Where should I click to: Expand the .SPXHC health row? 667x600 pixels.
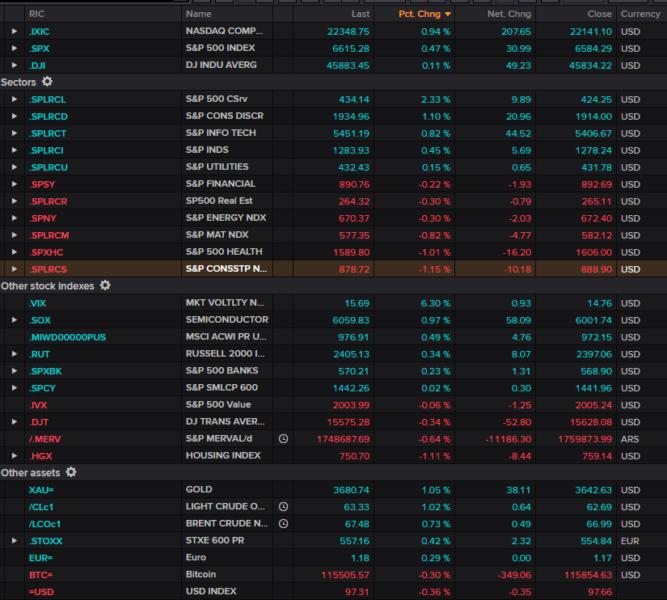tap(14, 252)
